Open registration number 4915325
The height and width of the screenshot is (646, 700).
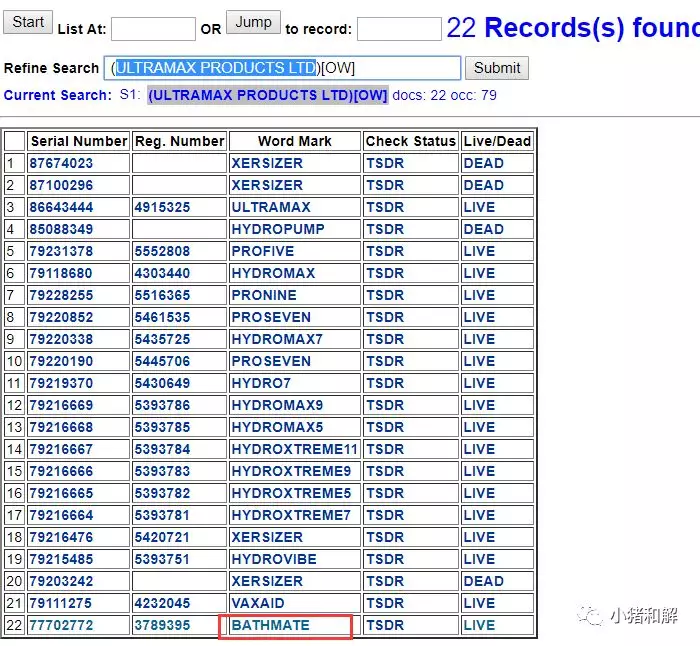click(x=162, y=207)
